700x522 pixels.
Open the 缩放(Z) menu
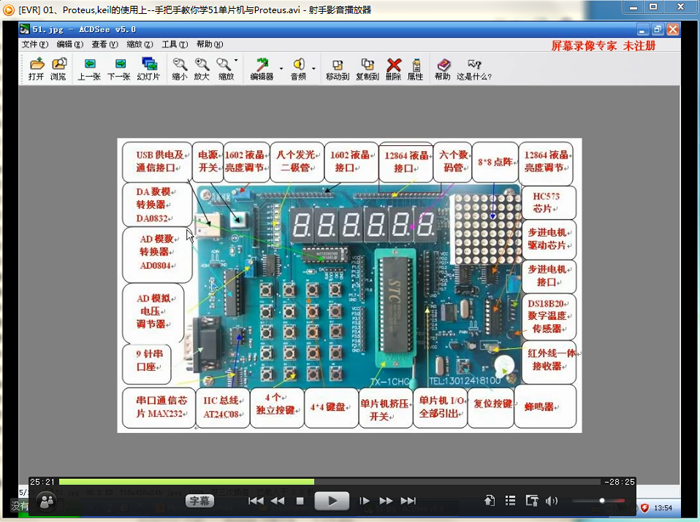point(140,44)
